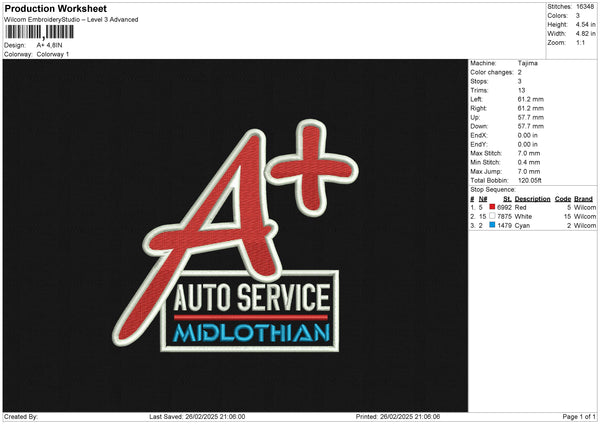Click the Min Stitch value 0.4 mm
The width and height of the screenshot is (600, 424).
tap(529, 162)
